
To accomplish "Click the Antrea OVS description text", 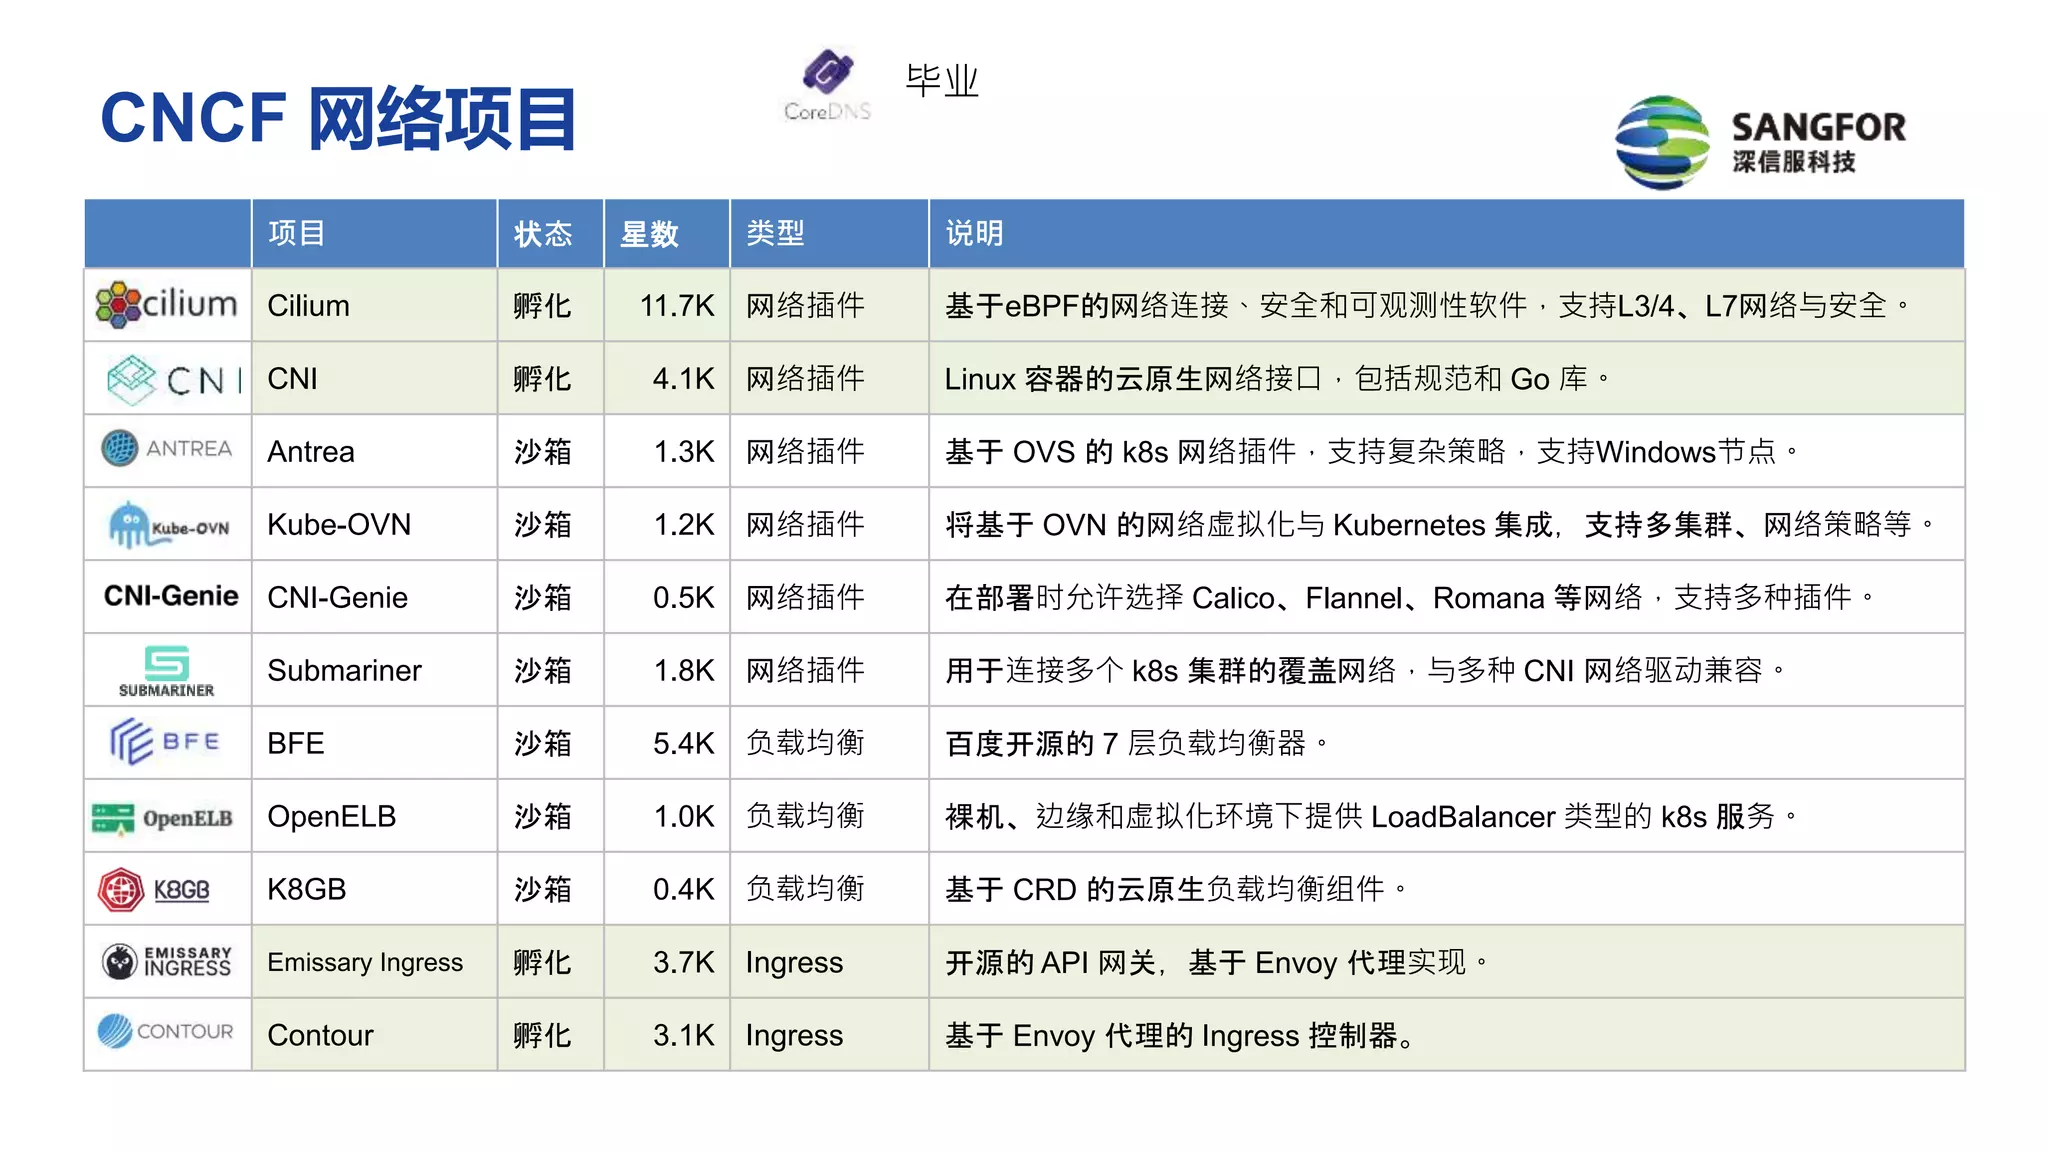I will (x=1371, y=451).
